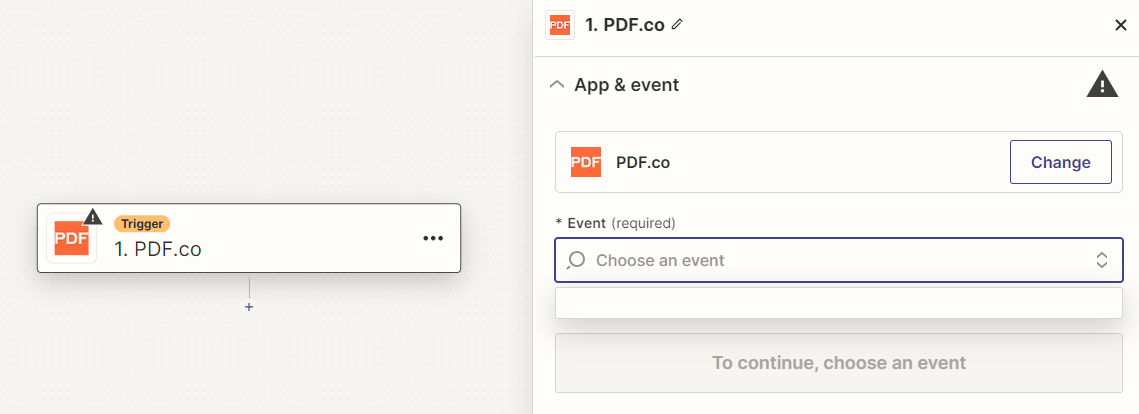Click the PDF.co logo beside the Change button
1139x414 pixels.
(x=586, y=162)
